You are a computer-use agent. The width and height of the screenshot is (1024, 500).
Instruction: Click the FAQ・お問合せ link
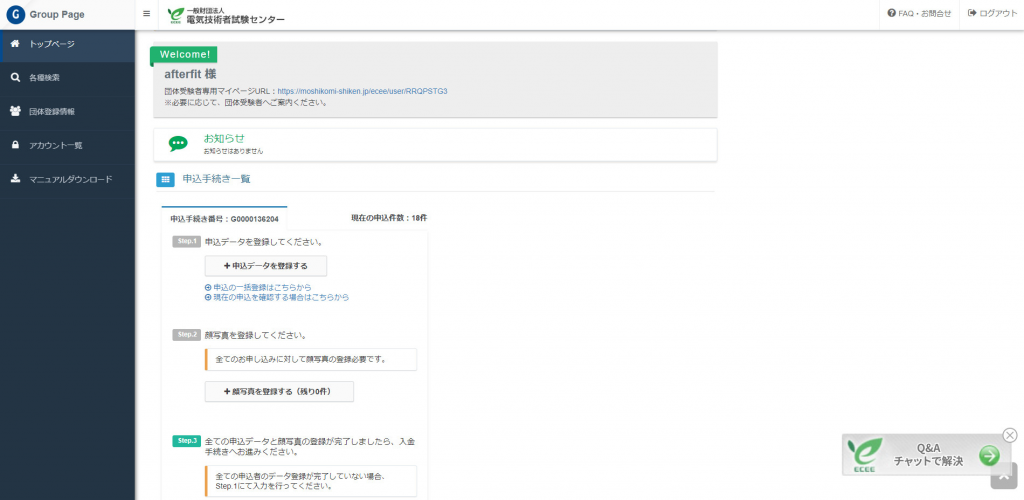[x=919, y=14]
